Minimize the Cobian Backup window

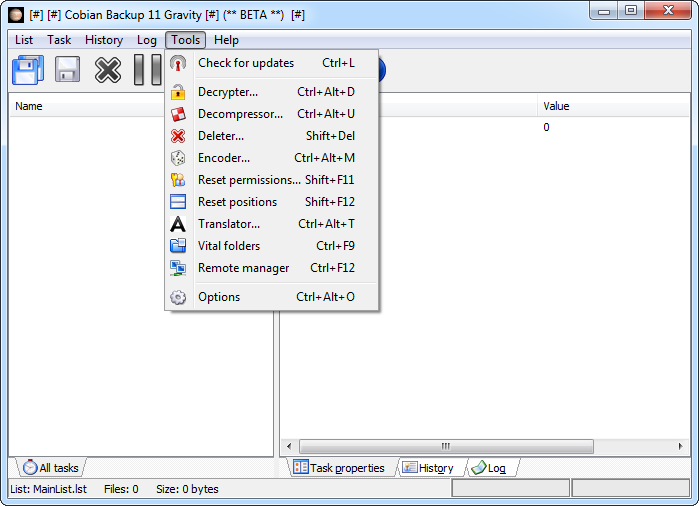point(604,11)
